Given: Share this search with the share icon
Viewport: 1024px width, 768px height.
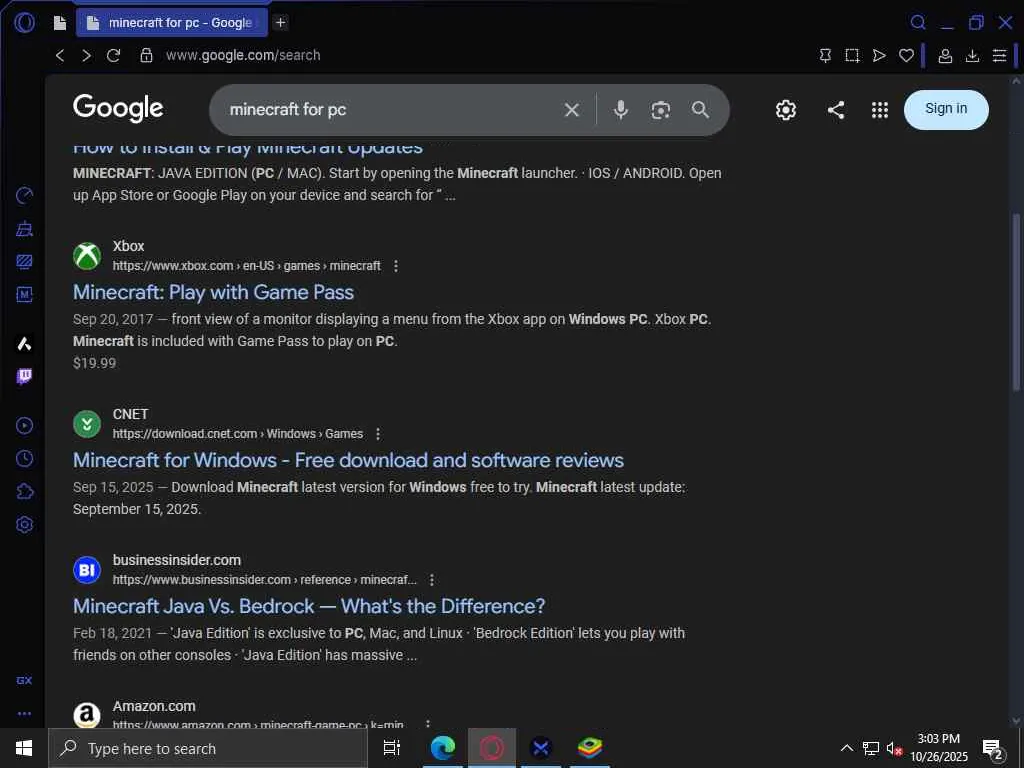Looking at the screenshot, I should point(836,110).
